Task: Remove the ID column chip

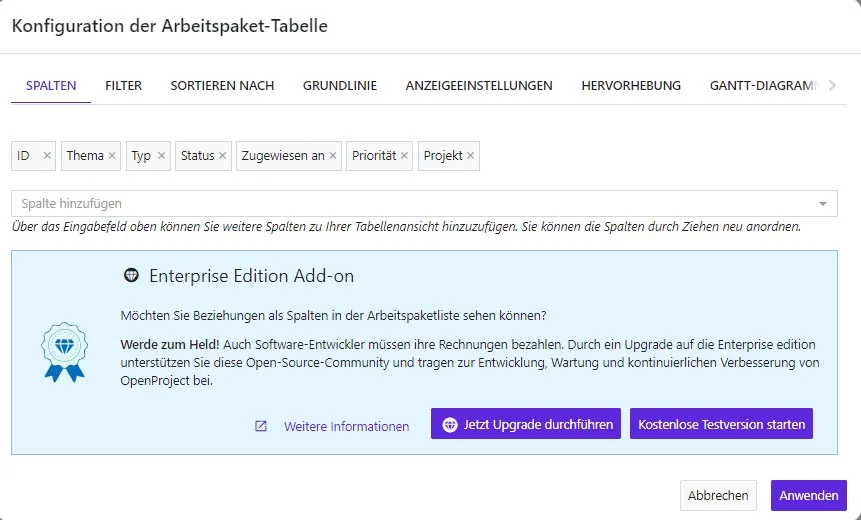Action: tap(47, 156)
